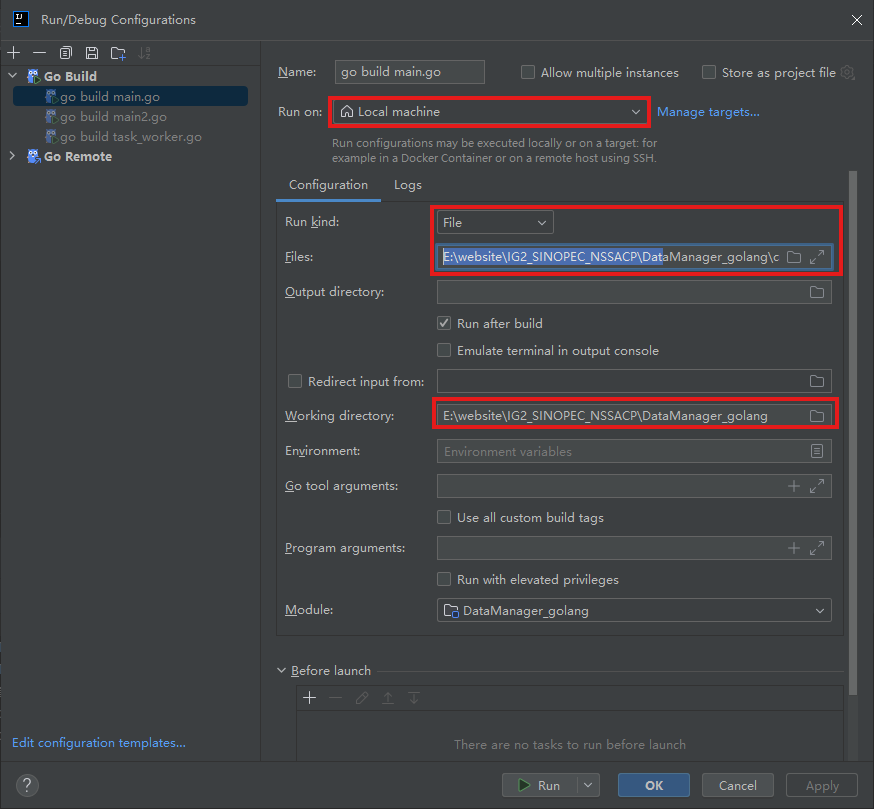Uncheck Run after build

(x=444, y=323)
